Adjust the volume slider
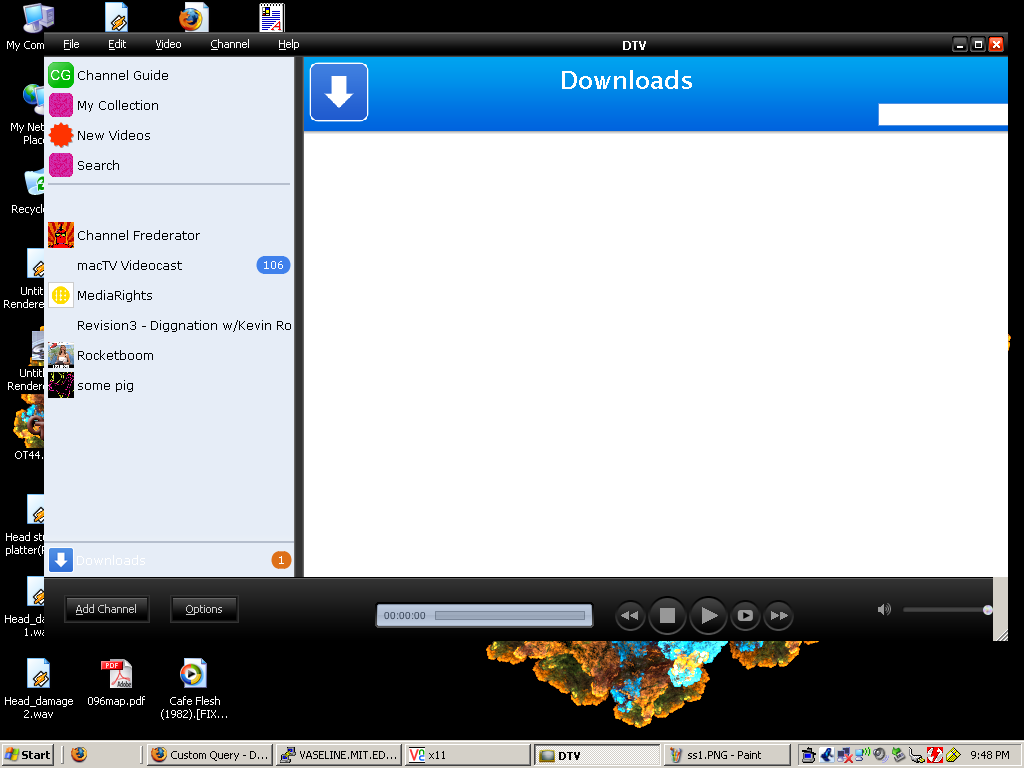The width and height of the screenshot is (1024, 768). [945, 610]
